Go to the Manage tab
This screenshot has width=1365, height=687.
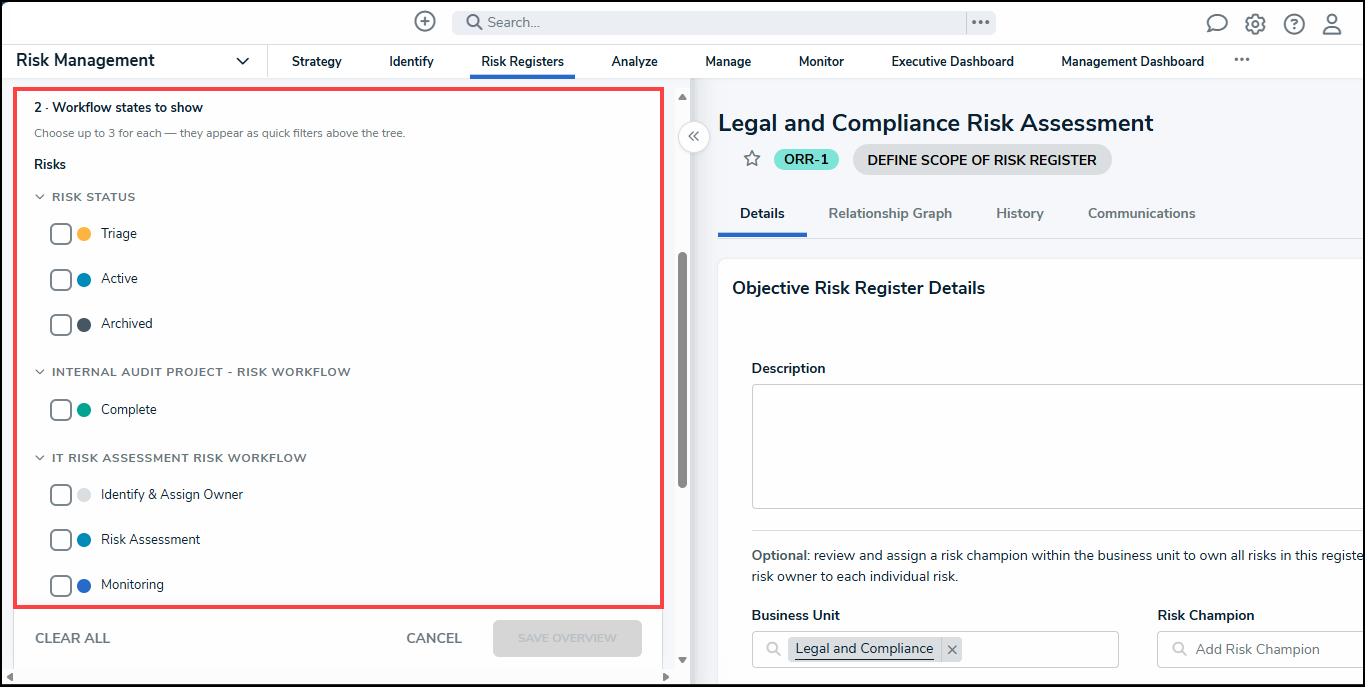728,61
